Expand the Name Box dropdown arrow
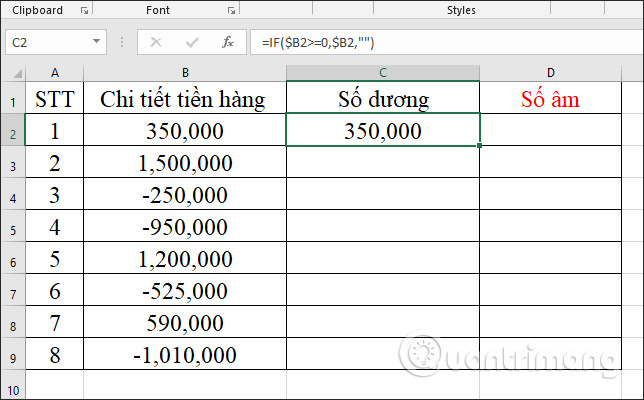The height and width of the screenshot is (400, 644). click(96, 41)
